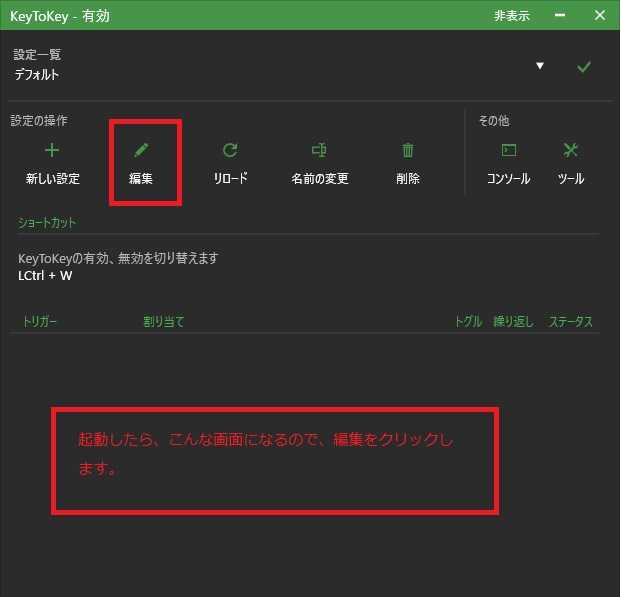Open the ツール wrench icon
This screenshot has width=621, height=597.
tap(570, 150)
